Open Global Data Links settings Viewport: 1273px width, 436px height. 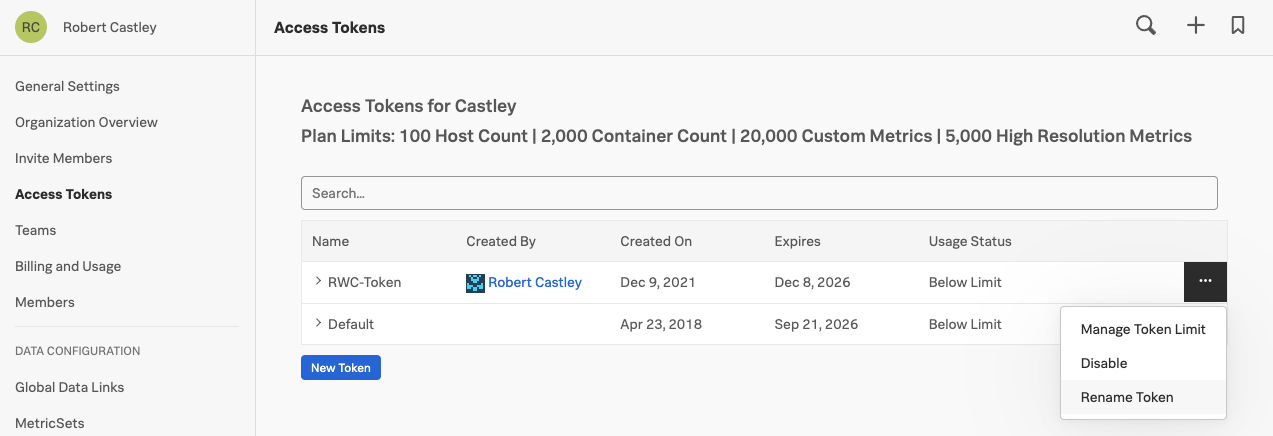pos(70,387)
